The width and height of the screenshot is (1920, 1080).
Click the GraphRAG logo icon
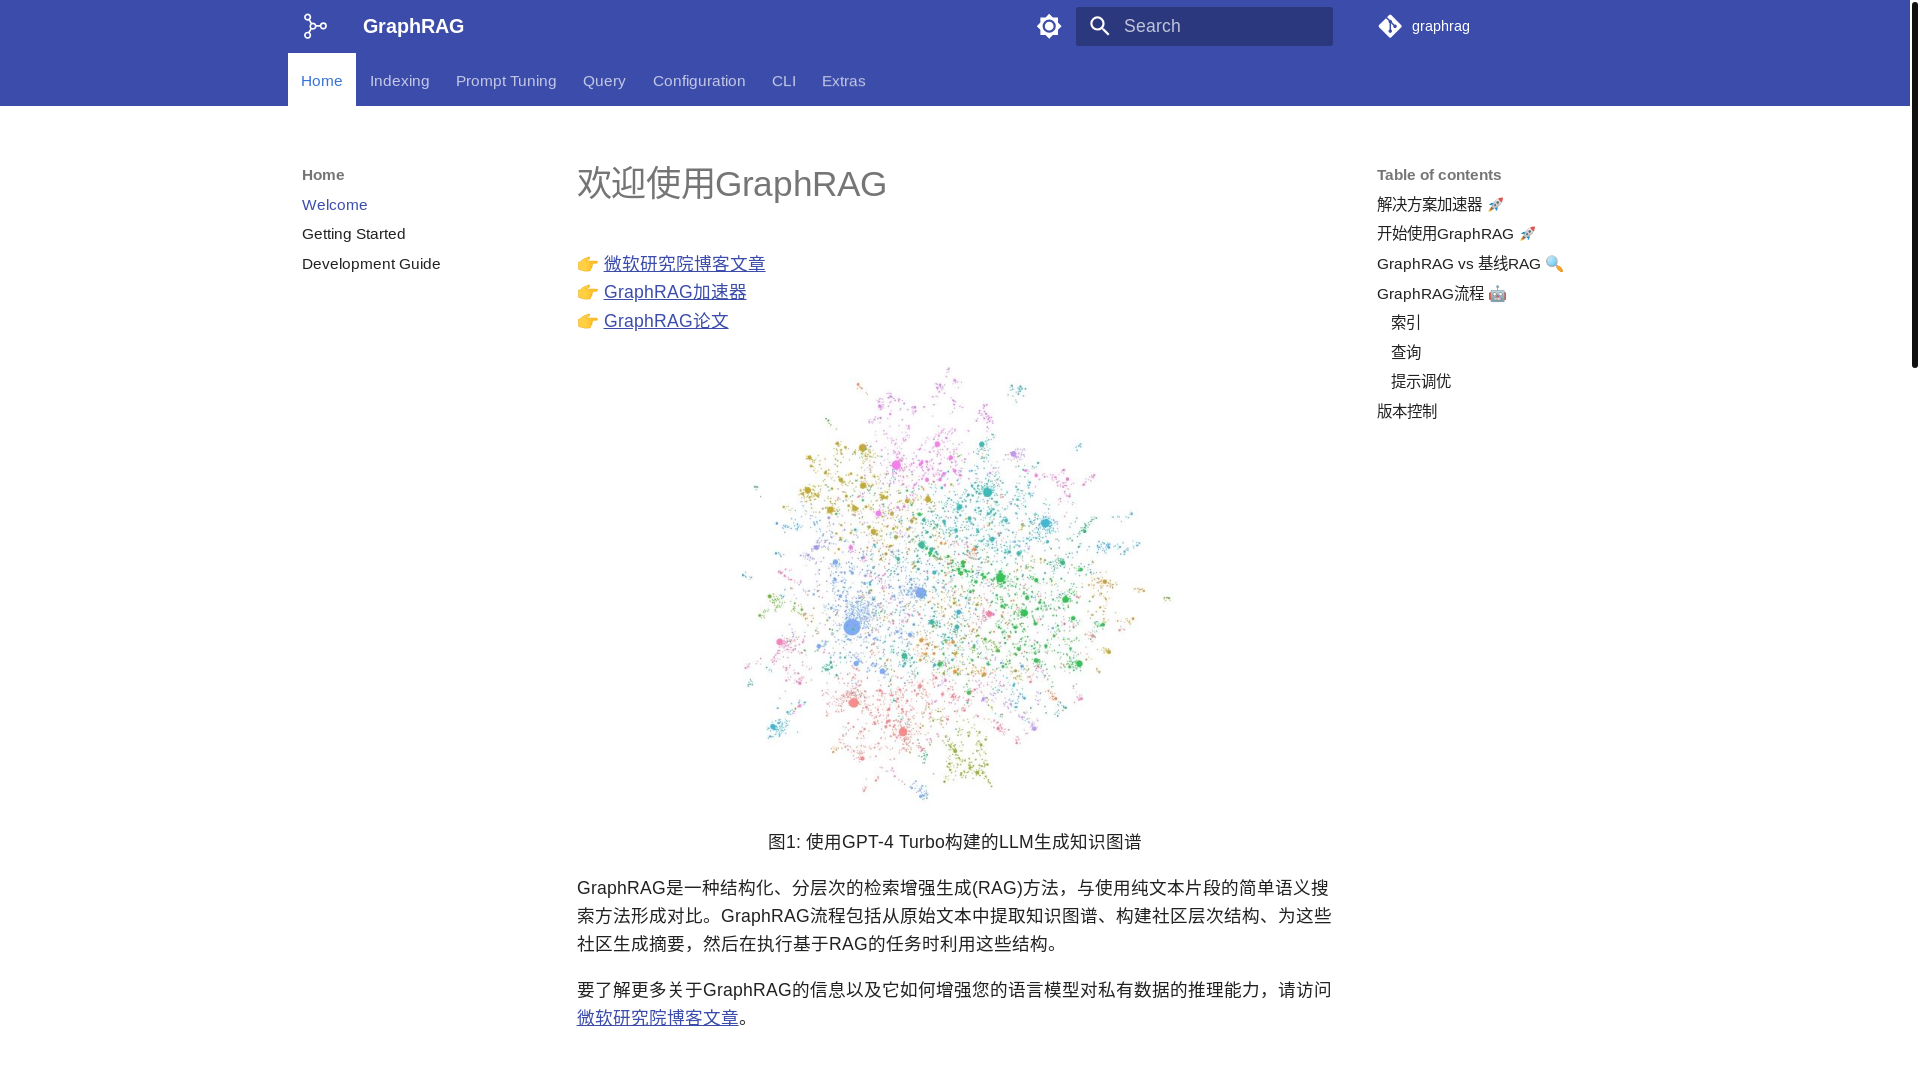pyautogui.click(x=315, y=26)
